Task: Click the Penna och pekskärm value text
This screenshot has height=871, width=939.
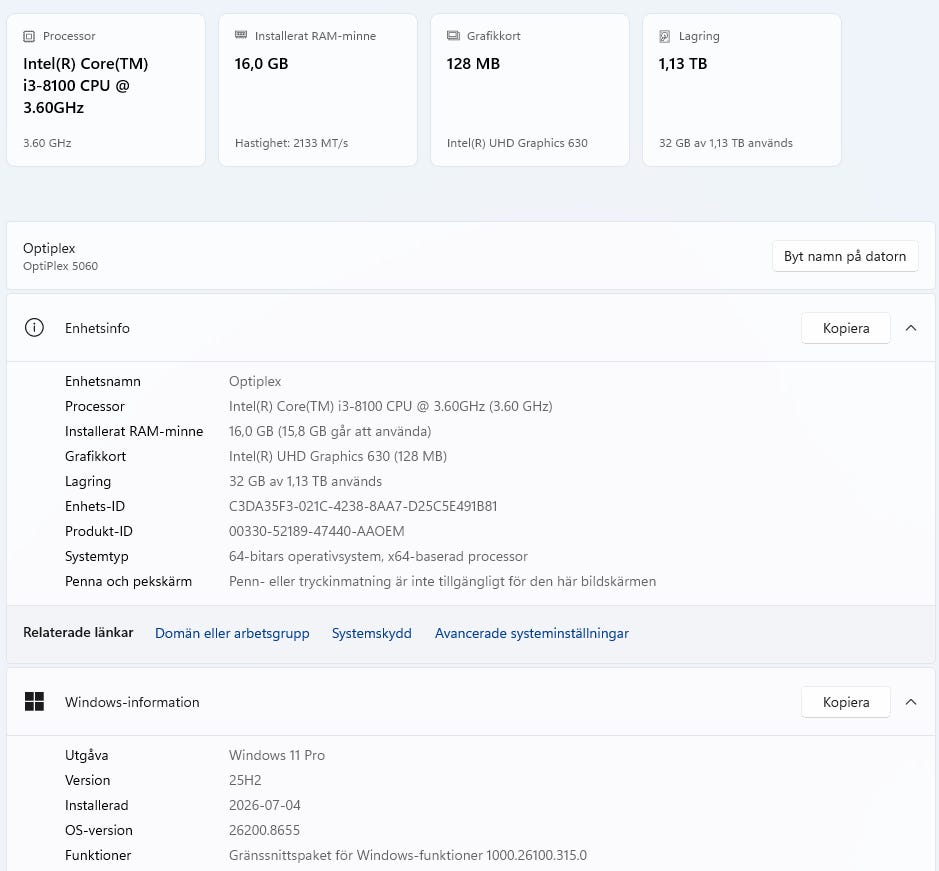Action: pos(443,582)
